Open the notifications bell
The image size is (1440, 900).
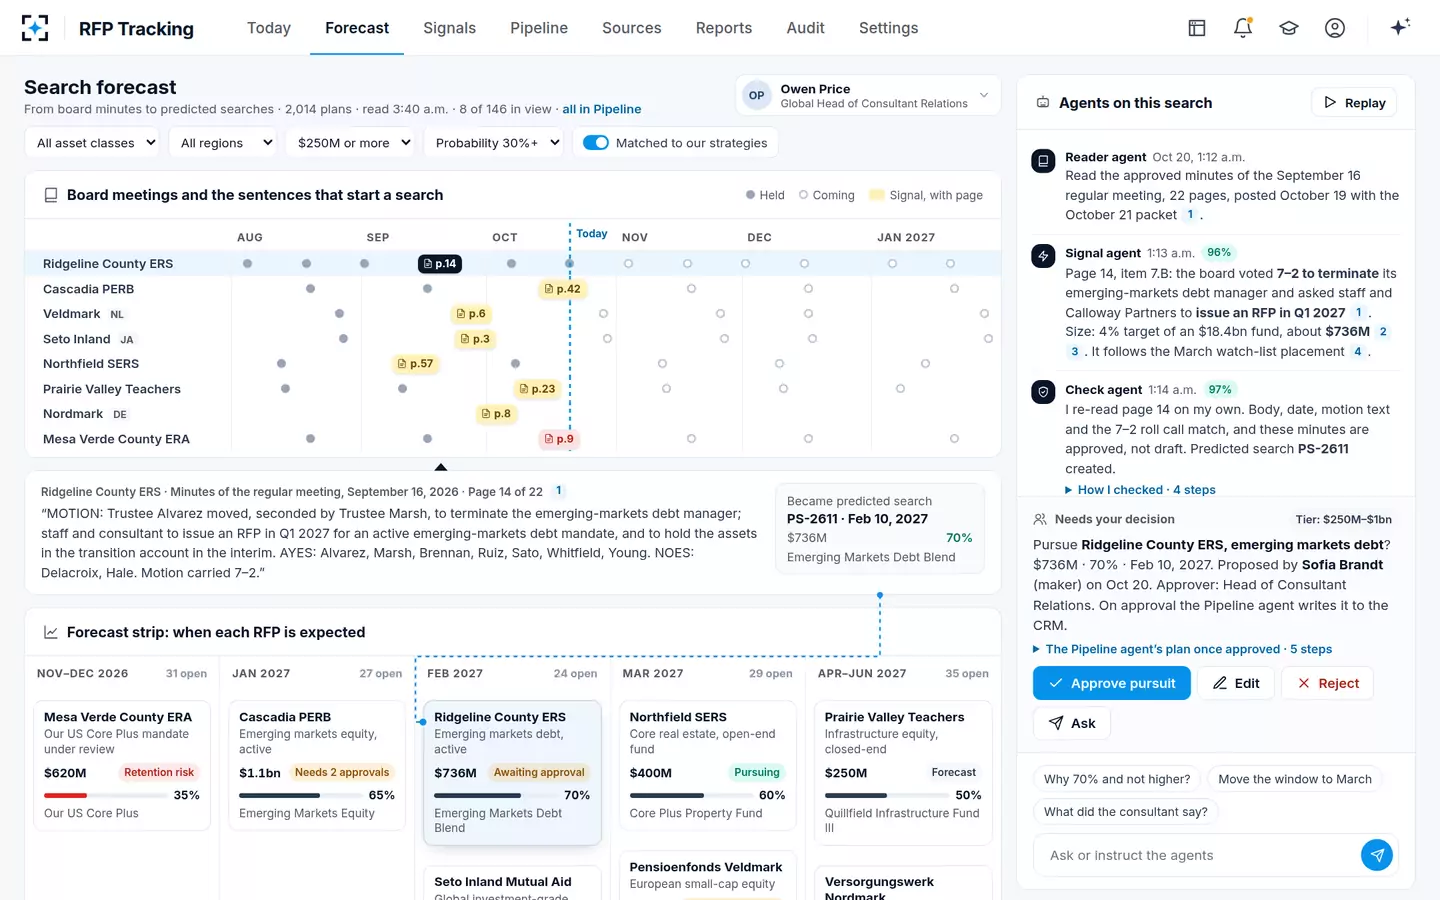pos(1243,28)
